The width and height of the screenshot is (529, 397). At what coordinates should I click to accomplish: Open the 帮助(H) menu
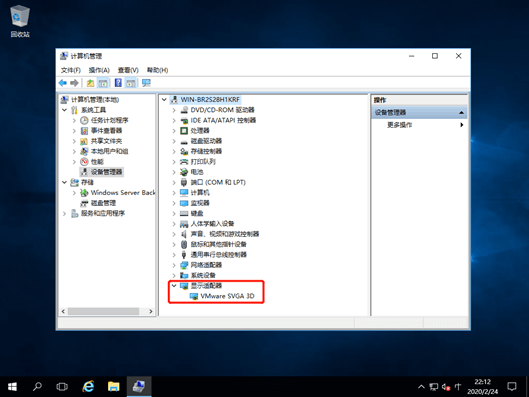(157, 70)
